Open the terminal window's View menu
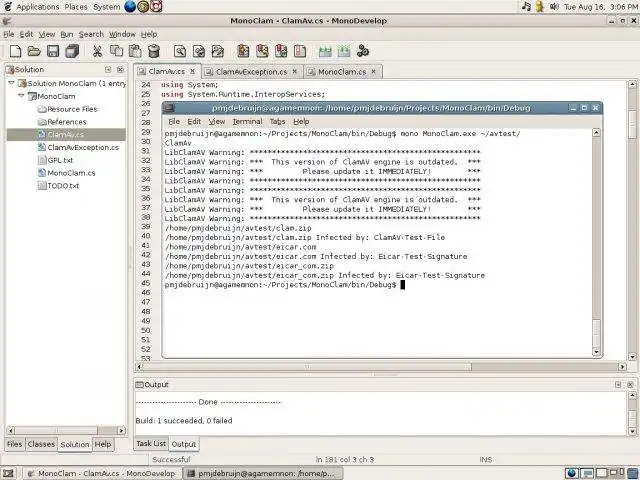Screen dimensions: 640x480 point(217,122)
